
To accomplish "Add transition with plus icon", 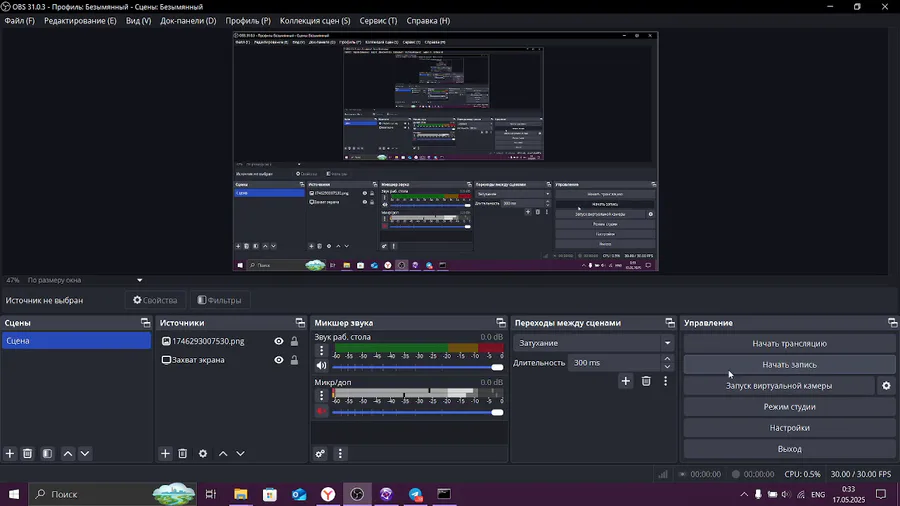I will coord(626,381).
